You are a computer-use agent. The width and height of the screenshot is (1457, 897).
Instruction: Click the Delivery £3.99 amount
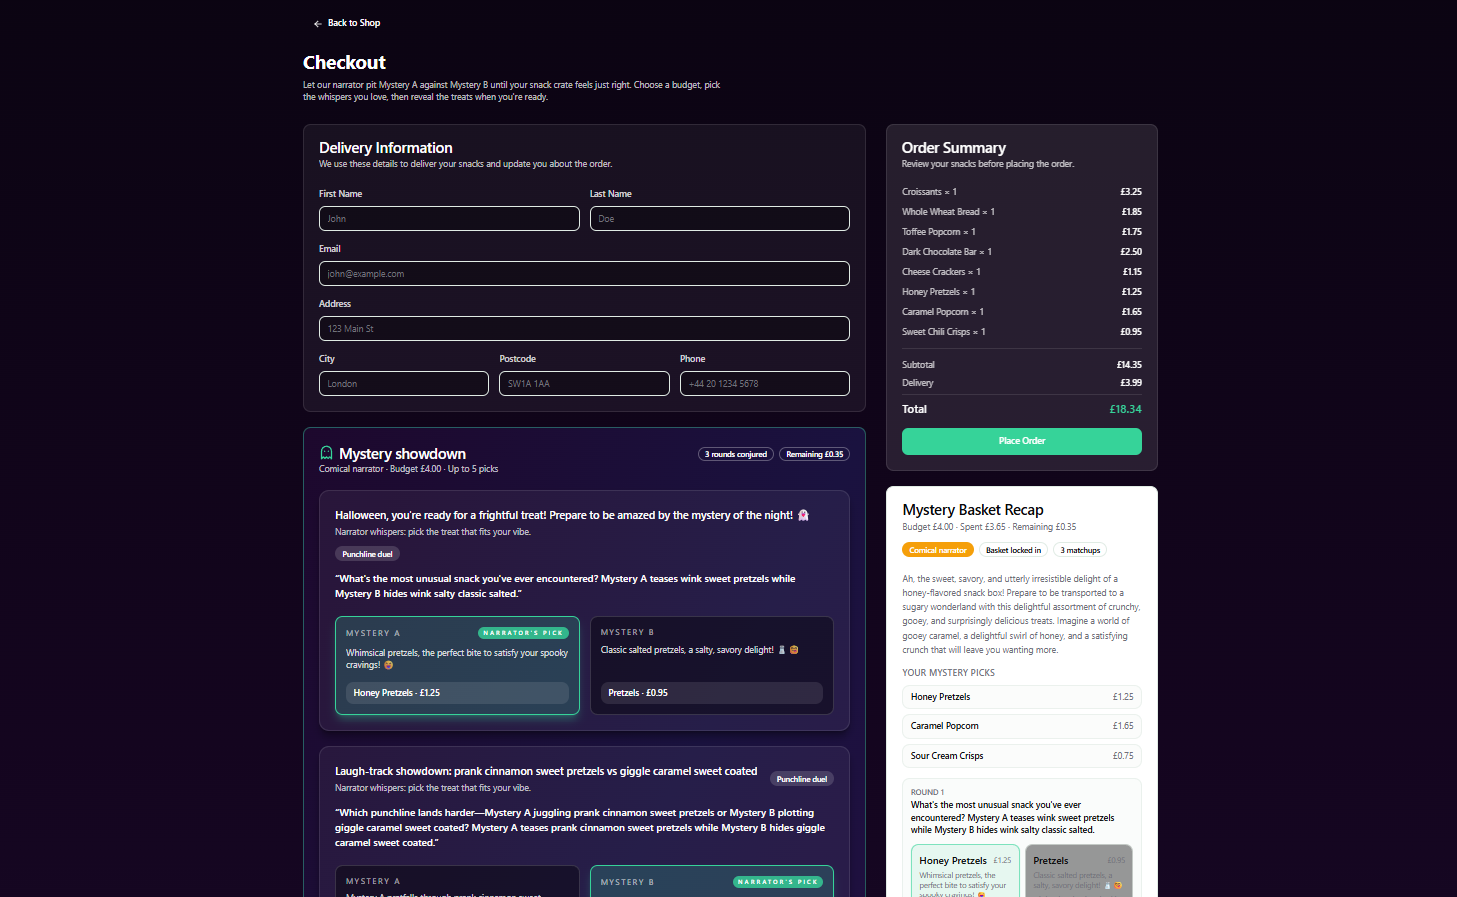pos(1131,383)
